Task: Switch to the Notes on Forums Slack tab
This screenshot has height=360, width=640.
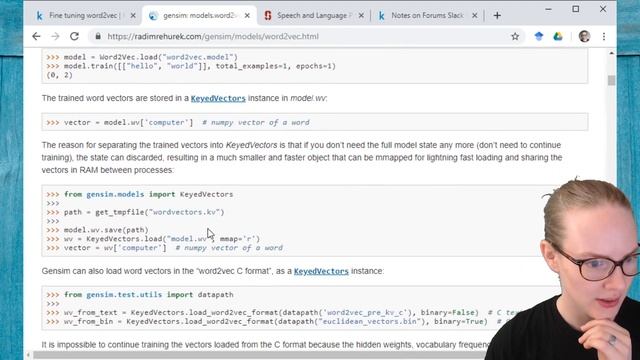Action: pos(427,16)
